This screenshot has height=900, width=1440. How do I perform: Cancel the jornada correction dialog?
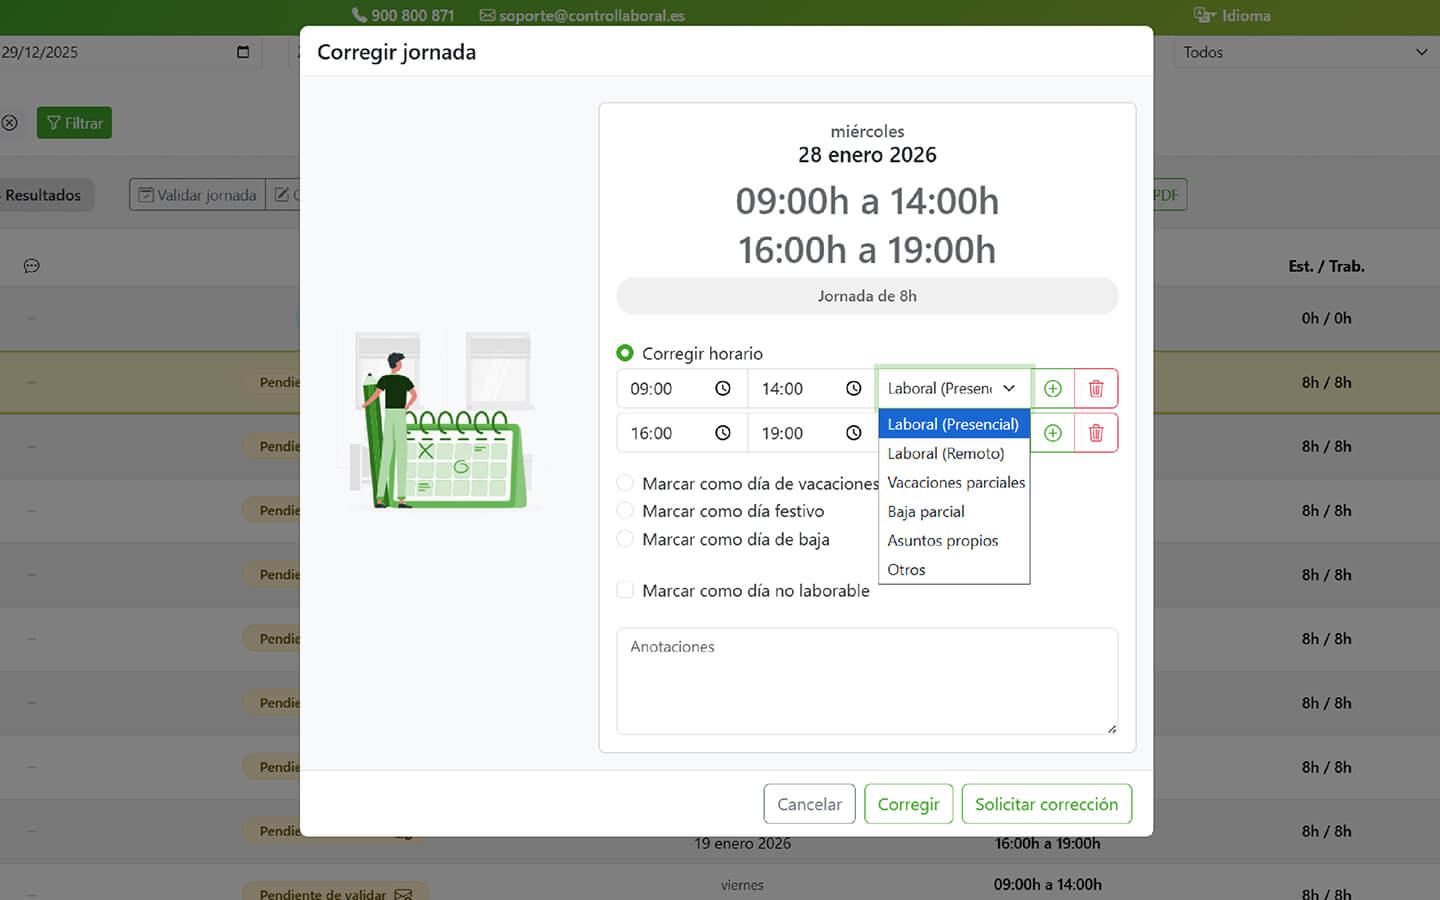(x=808, y=803)
